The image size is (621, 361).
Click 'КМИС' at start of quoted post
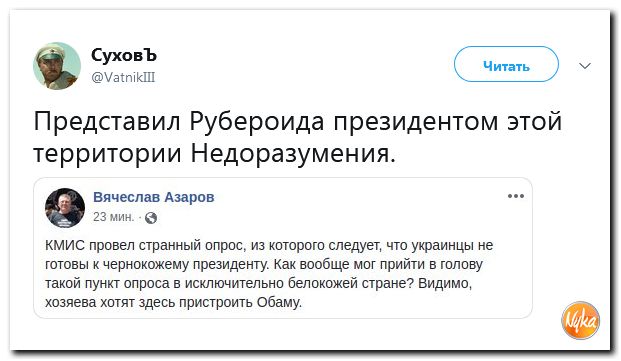click(x=65, y=245)
